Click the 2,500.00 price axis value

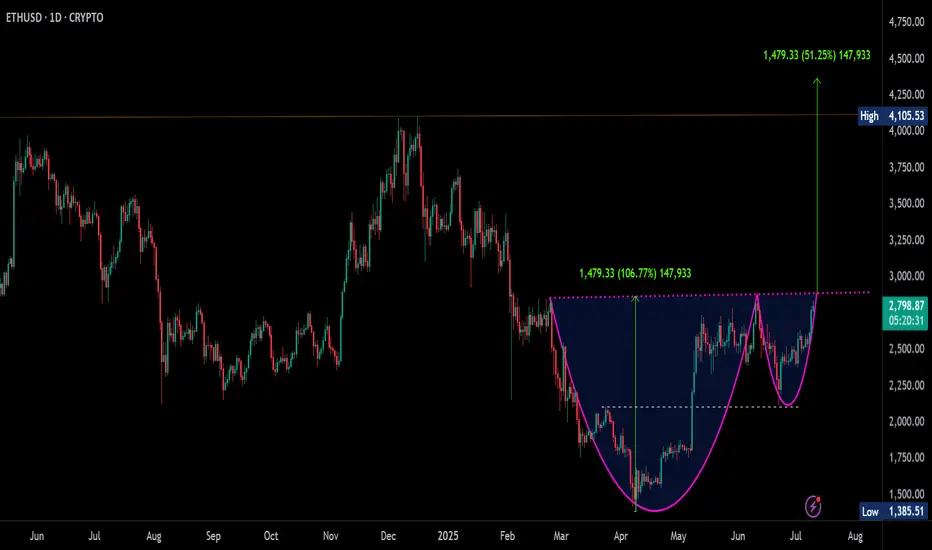[x=906, y=349]
